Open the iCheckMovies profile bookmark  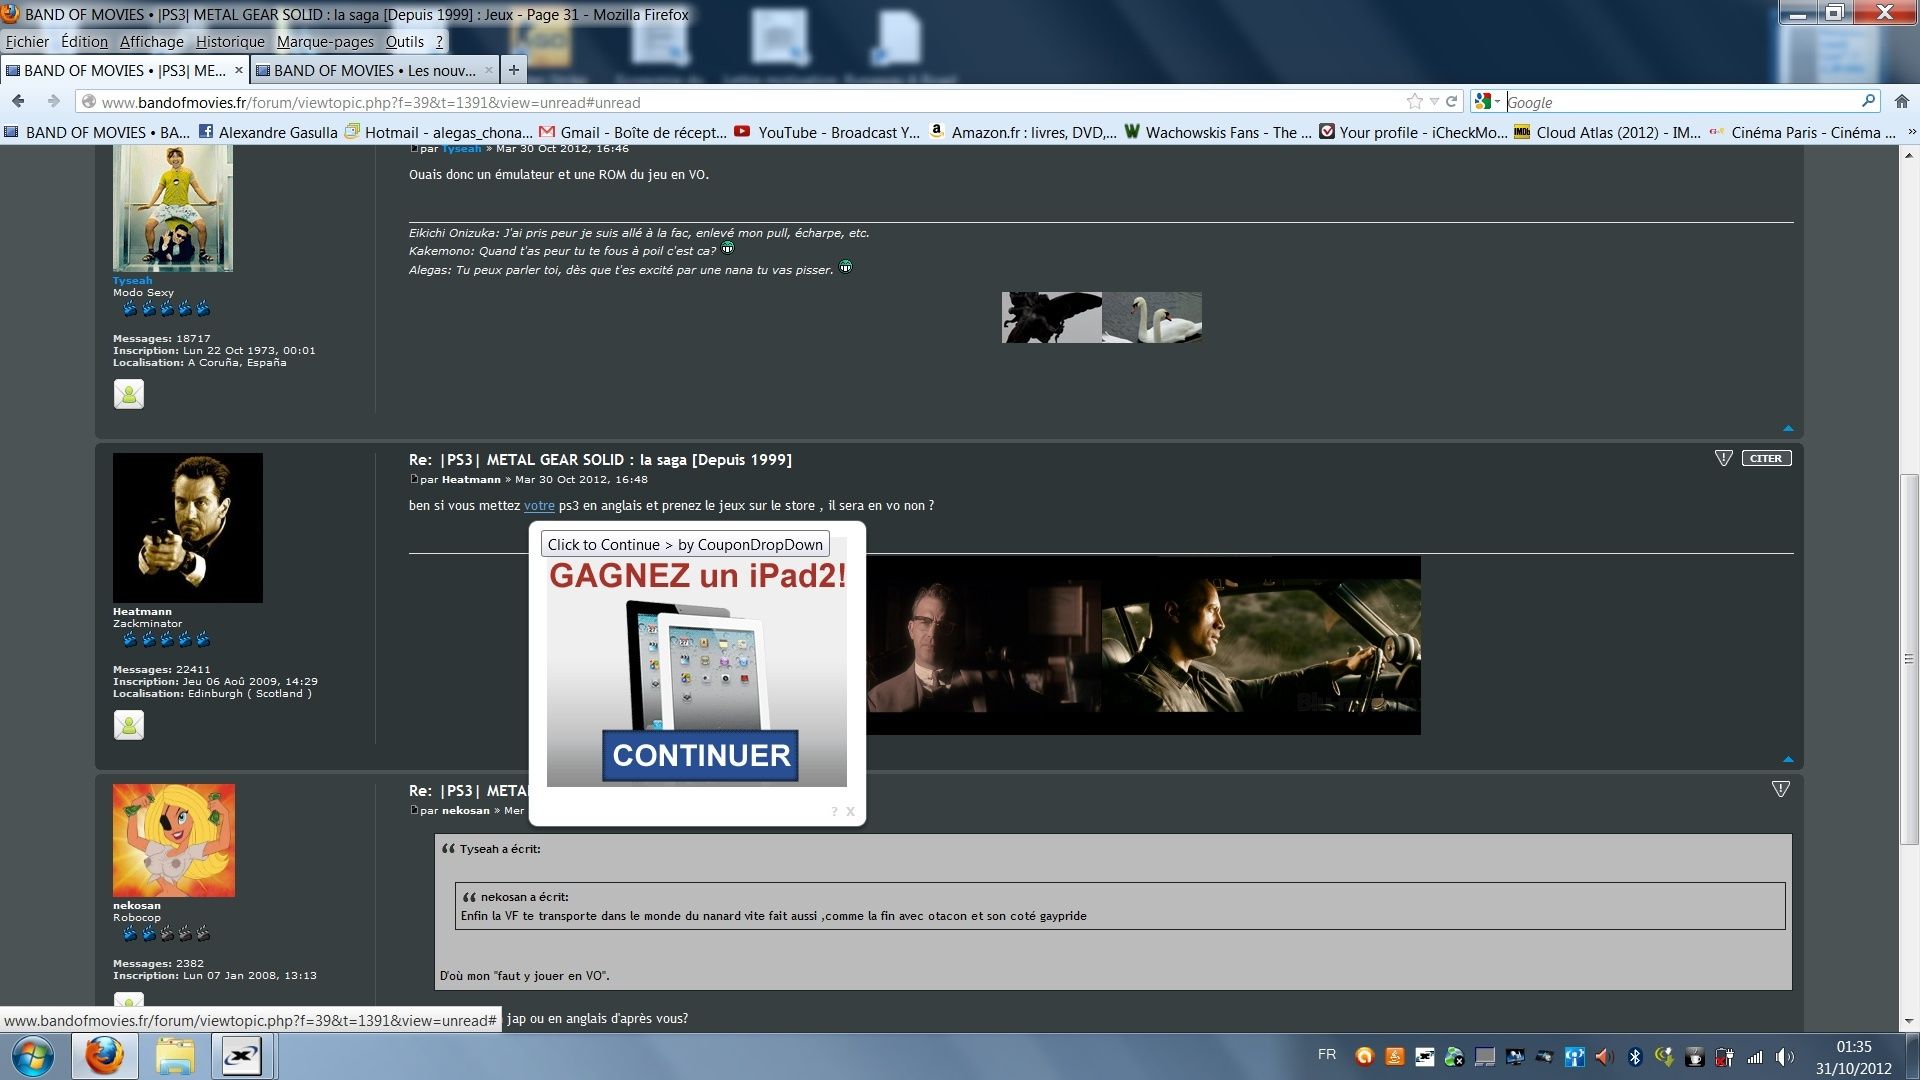[x=1412, y=132]
